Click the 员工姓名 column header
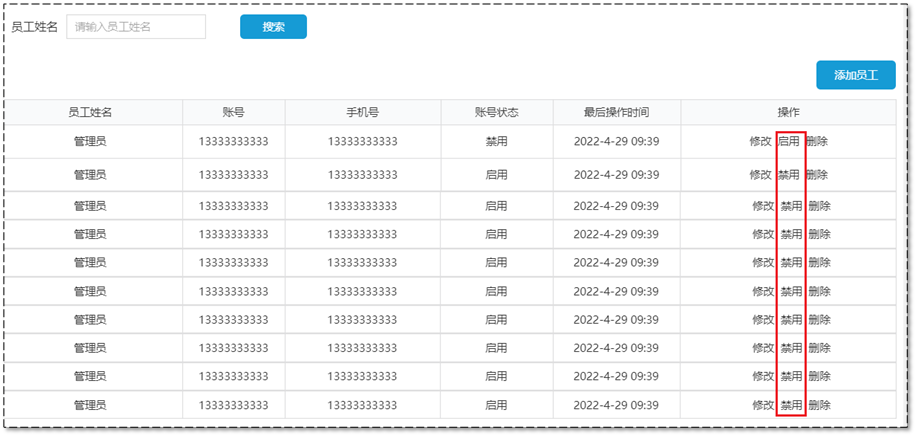Image resolution: width=916 pixels, height=436 pixels. 90,112
